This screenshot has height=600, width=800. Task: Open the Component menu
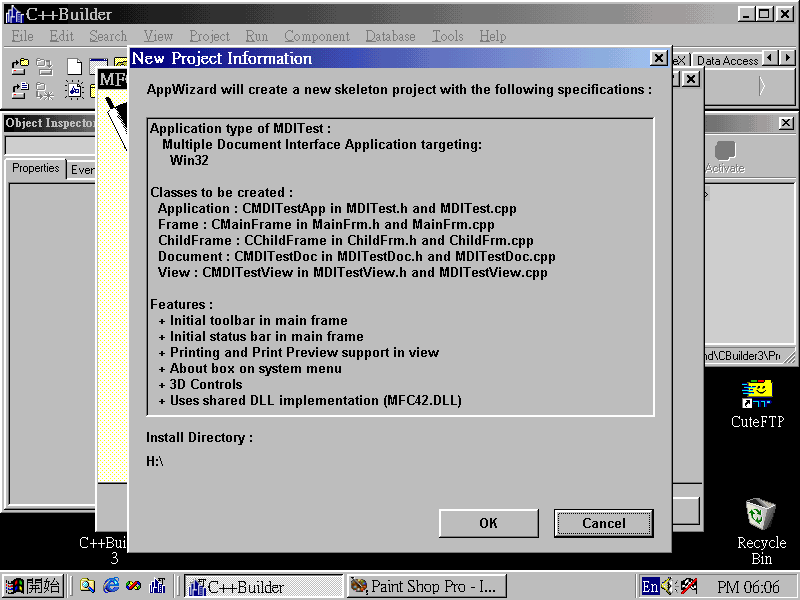(x=317, y=36)
